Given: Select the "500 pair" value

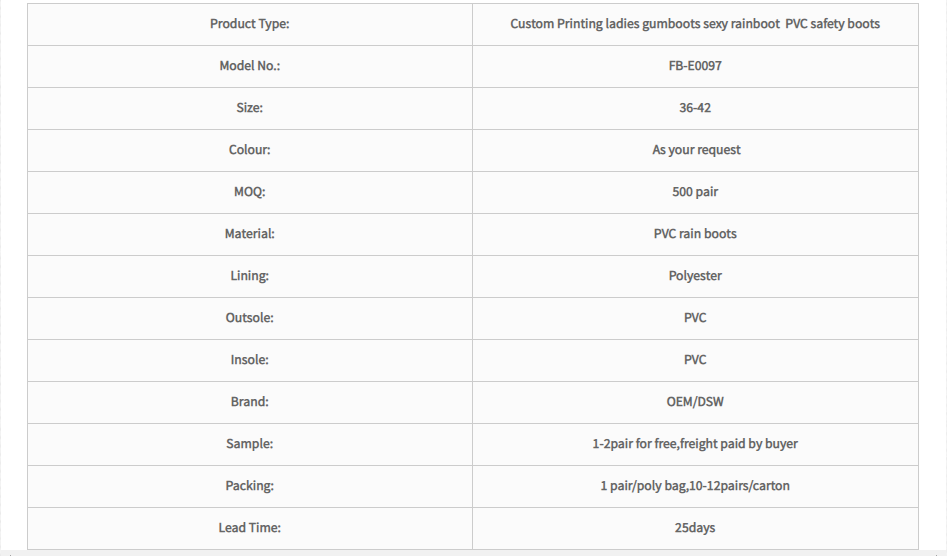Looking at the screenshot, I should (x=695, y=192).
